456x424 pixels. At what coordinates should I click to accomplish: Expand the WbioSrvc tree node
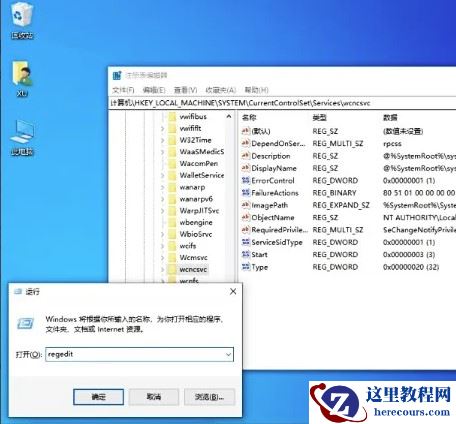(x=163, y=234)
